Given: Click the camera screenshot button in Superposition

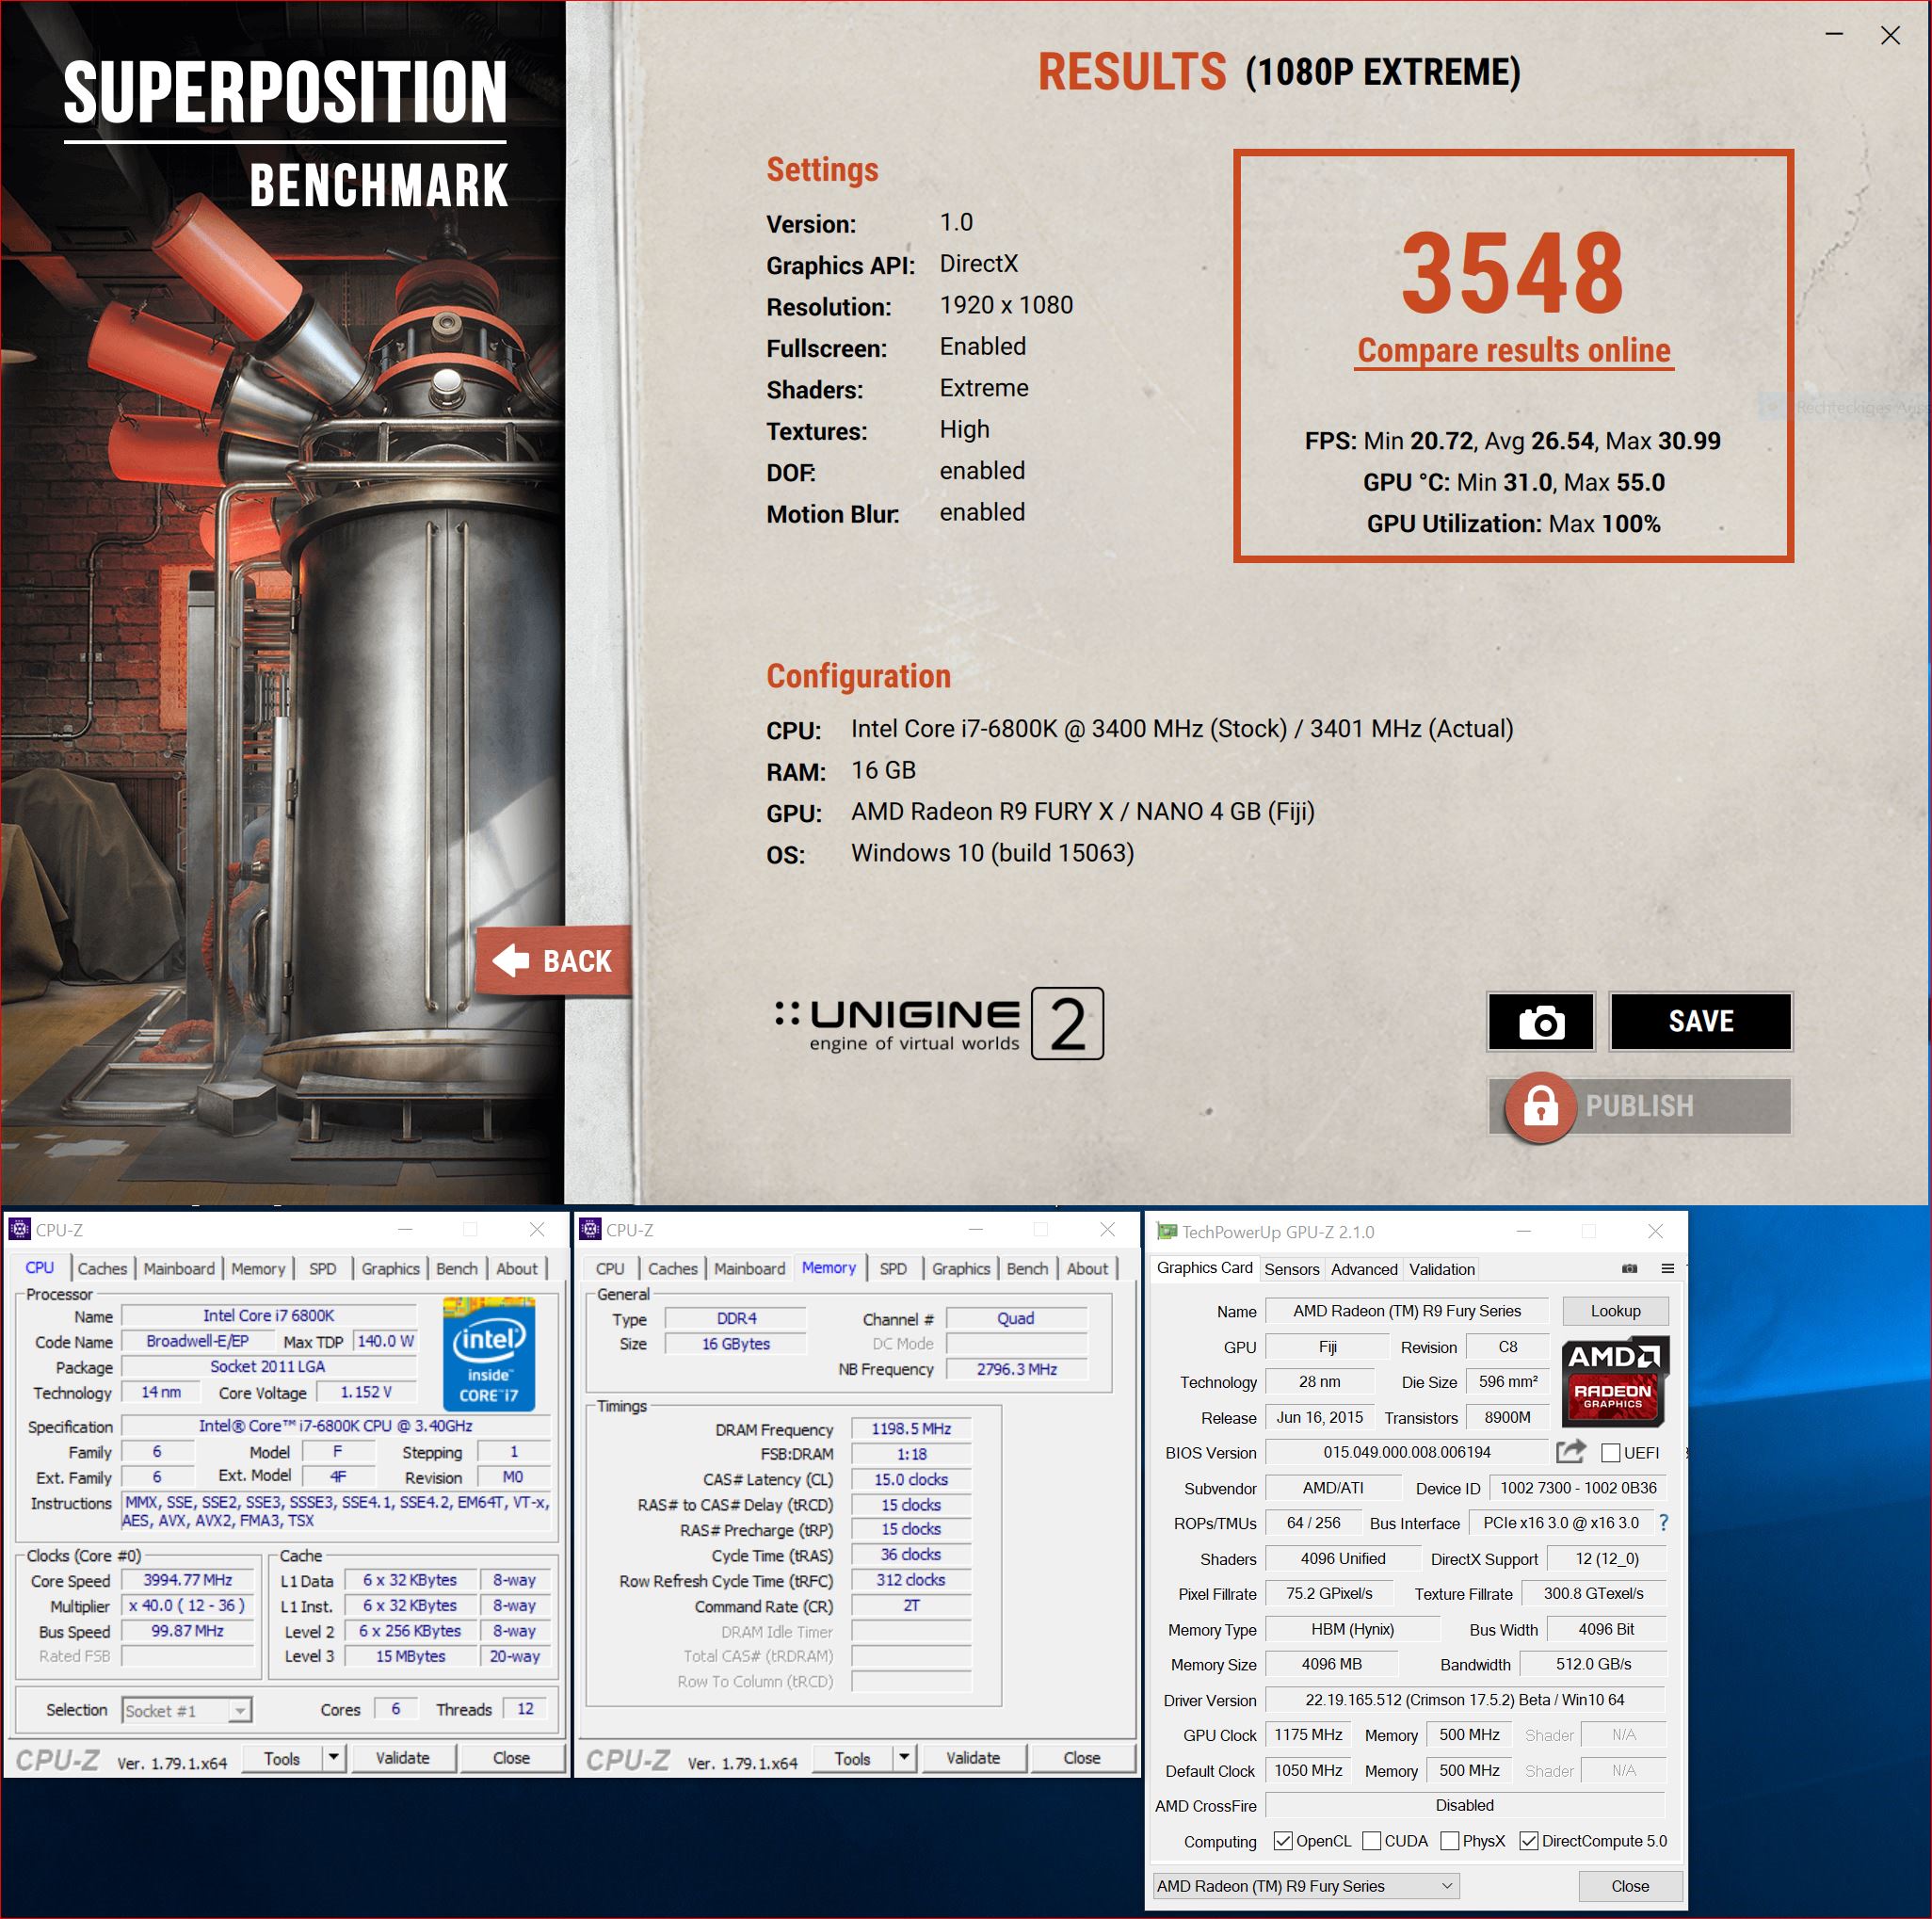Looking at the screenshot, I should coord(1540,1021).
